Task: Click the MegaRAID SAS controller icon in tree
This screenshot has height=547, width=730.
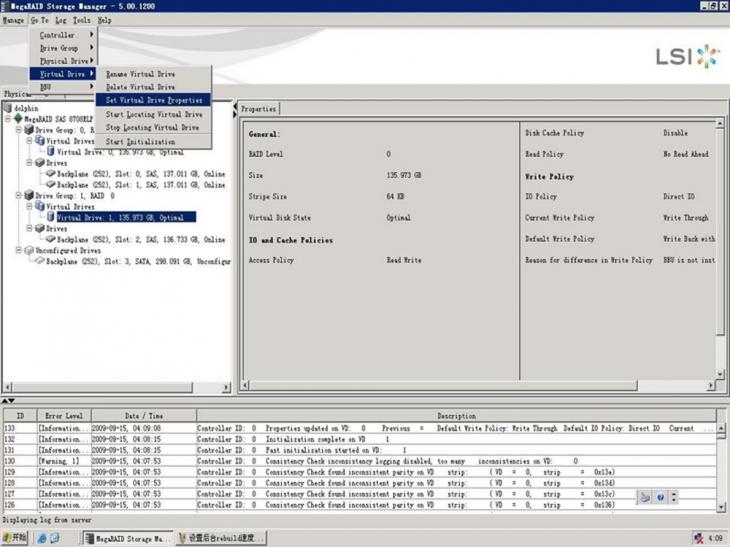Action: (x=17, y=119)
